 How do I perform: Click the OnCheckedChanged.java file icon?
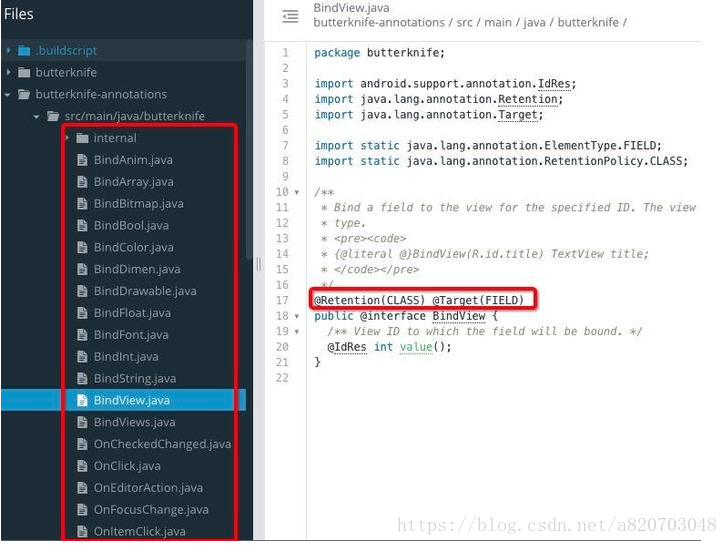point(82,444)
